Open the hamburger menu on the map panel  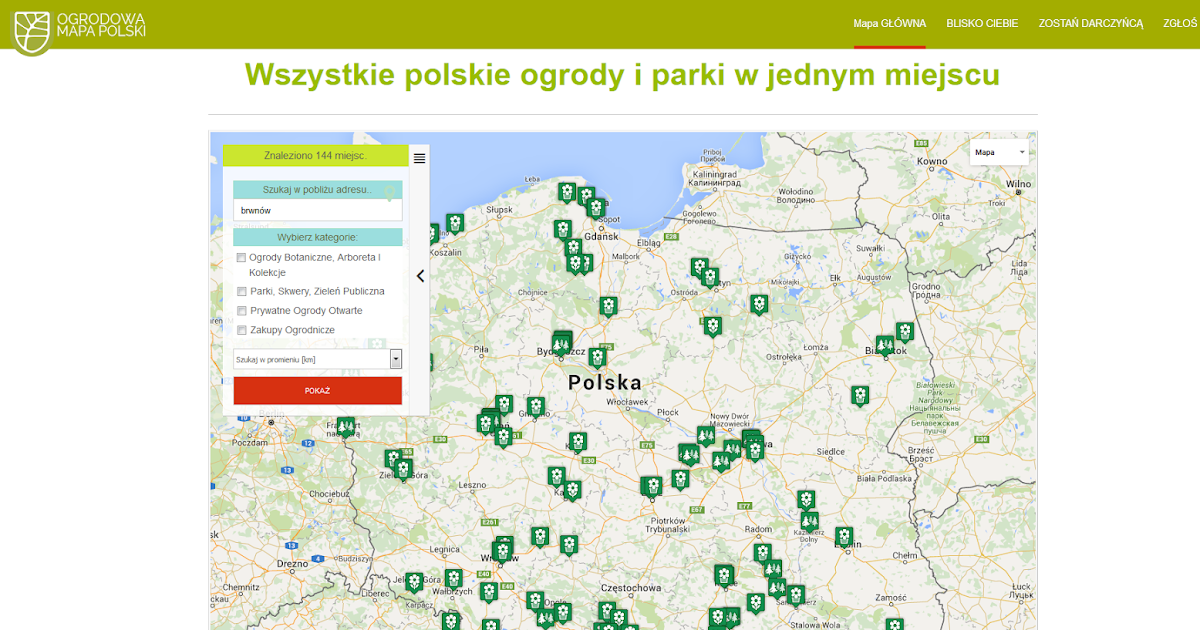[x=419, y=157]
